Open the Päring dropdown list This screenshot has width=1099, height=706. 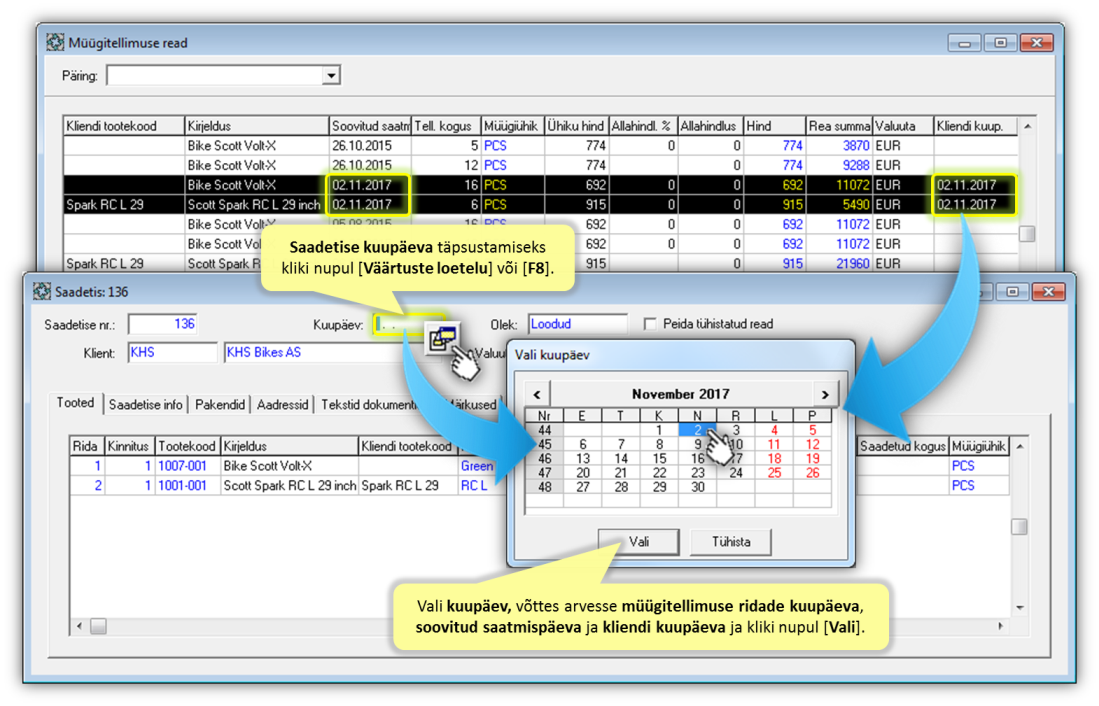coord(331,76)
